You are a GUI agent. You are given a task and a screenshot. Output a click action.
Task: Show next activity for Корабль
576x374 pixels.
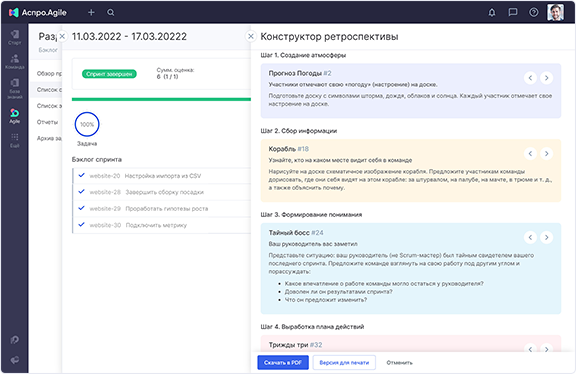coord(547,154)
